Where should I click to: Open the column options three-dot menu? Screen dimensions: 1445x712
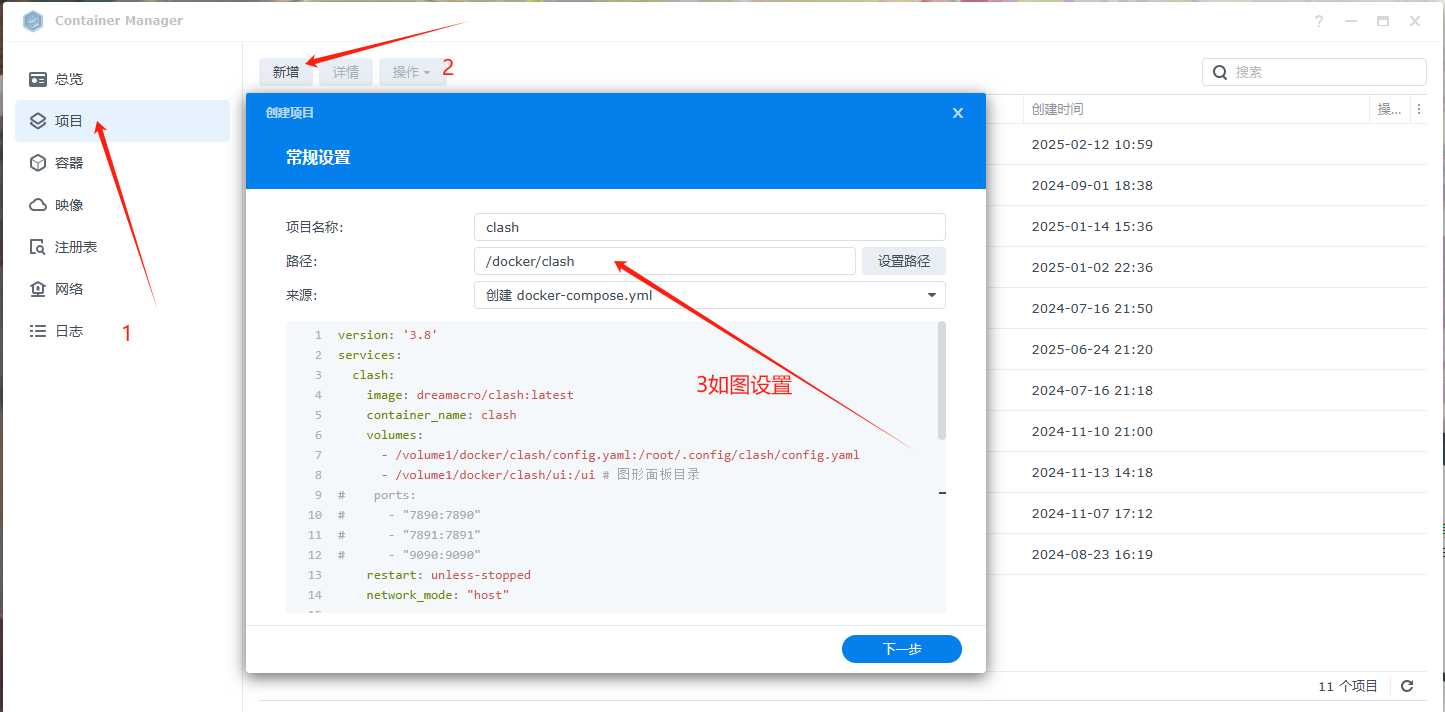pyautogui.click(x=1418, y=109)
